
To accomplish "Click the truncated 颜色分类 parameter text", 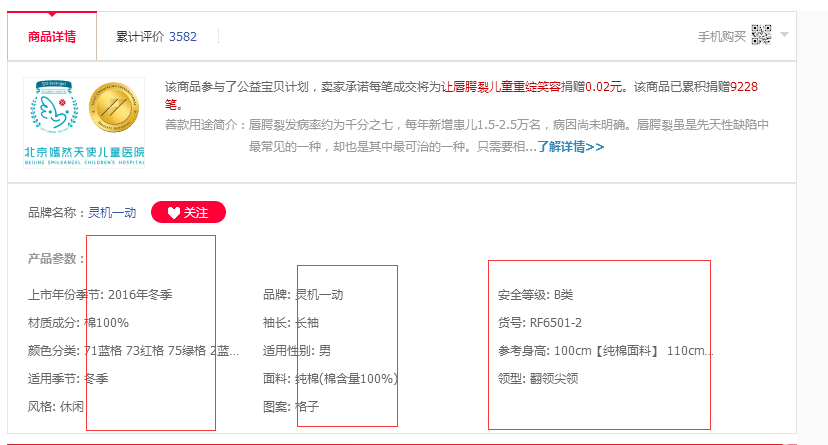I will 134,351.
